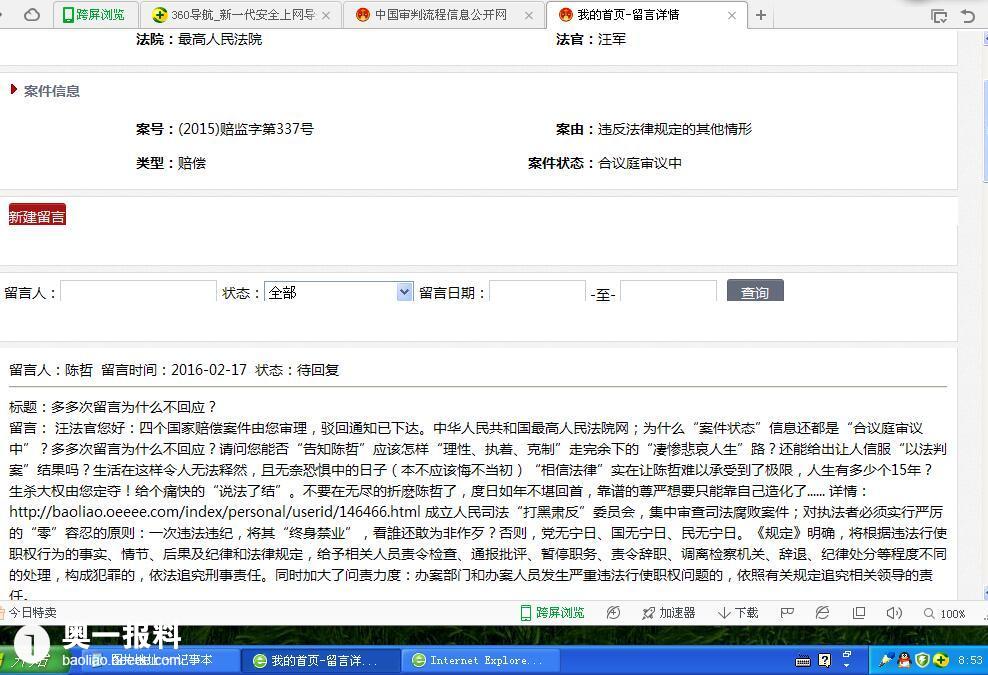Screen dimensions: 988x675
Task: Open the home page with the house icon
Action: pos(33,15)
